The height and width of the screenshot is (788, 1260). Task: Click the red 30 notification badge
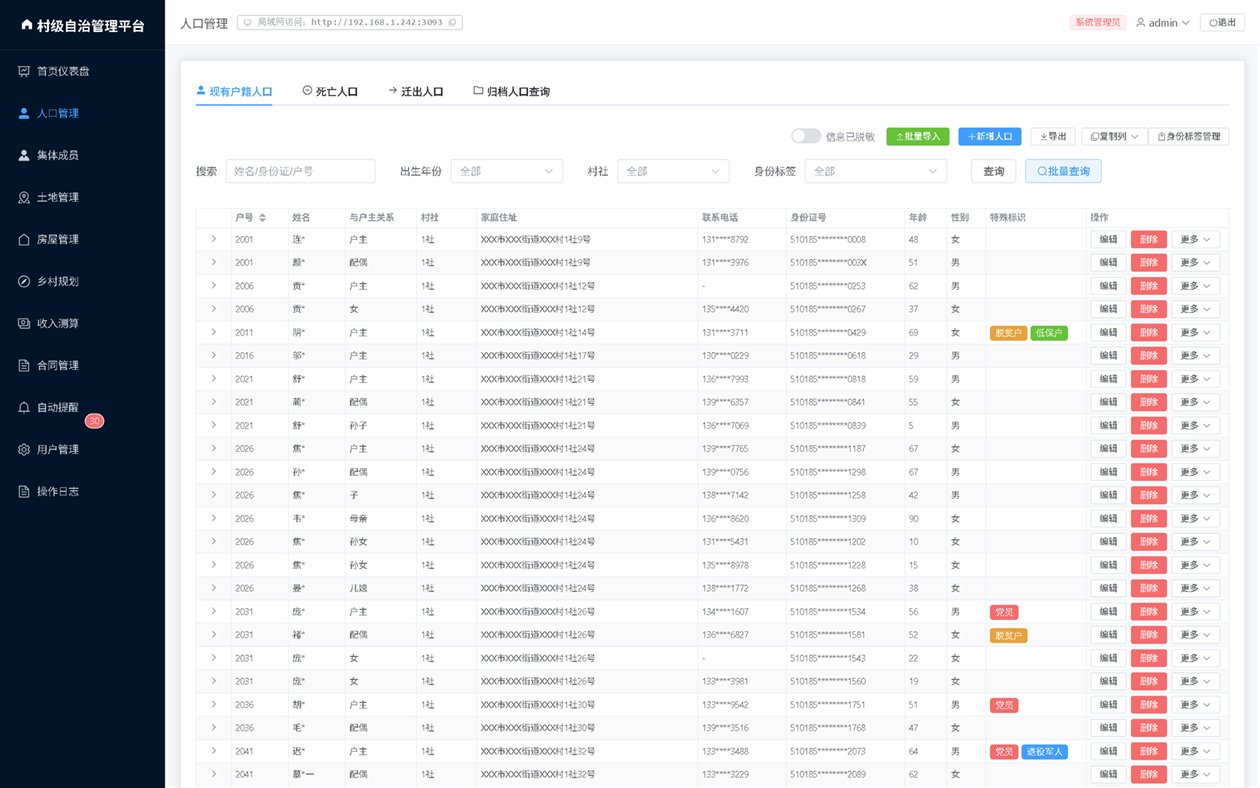coord(94,421)
